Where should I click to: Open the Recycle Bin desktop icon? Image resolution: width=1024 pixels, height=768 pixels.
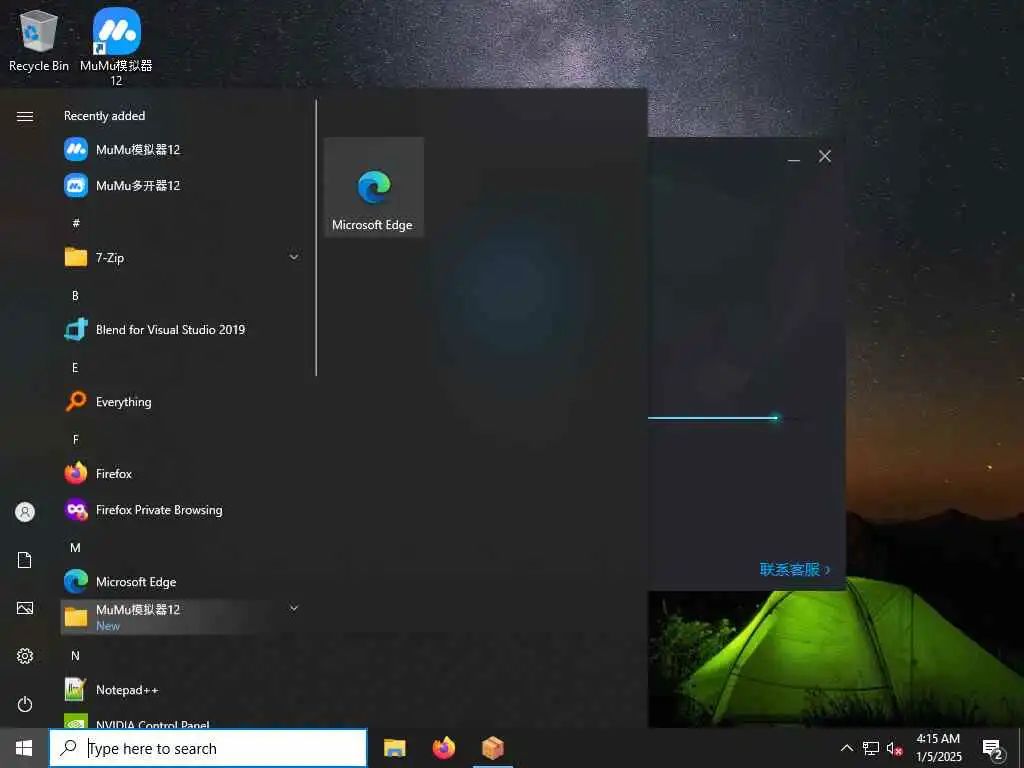[39, 40]
